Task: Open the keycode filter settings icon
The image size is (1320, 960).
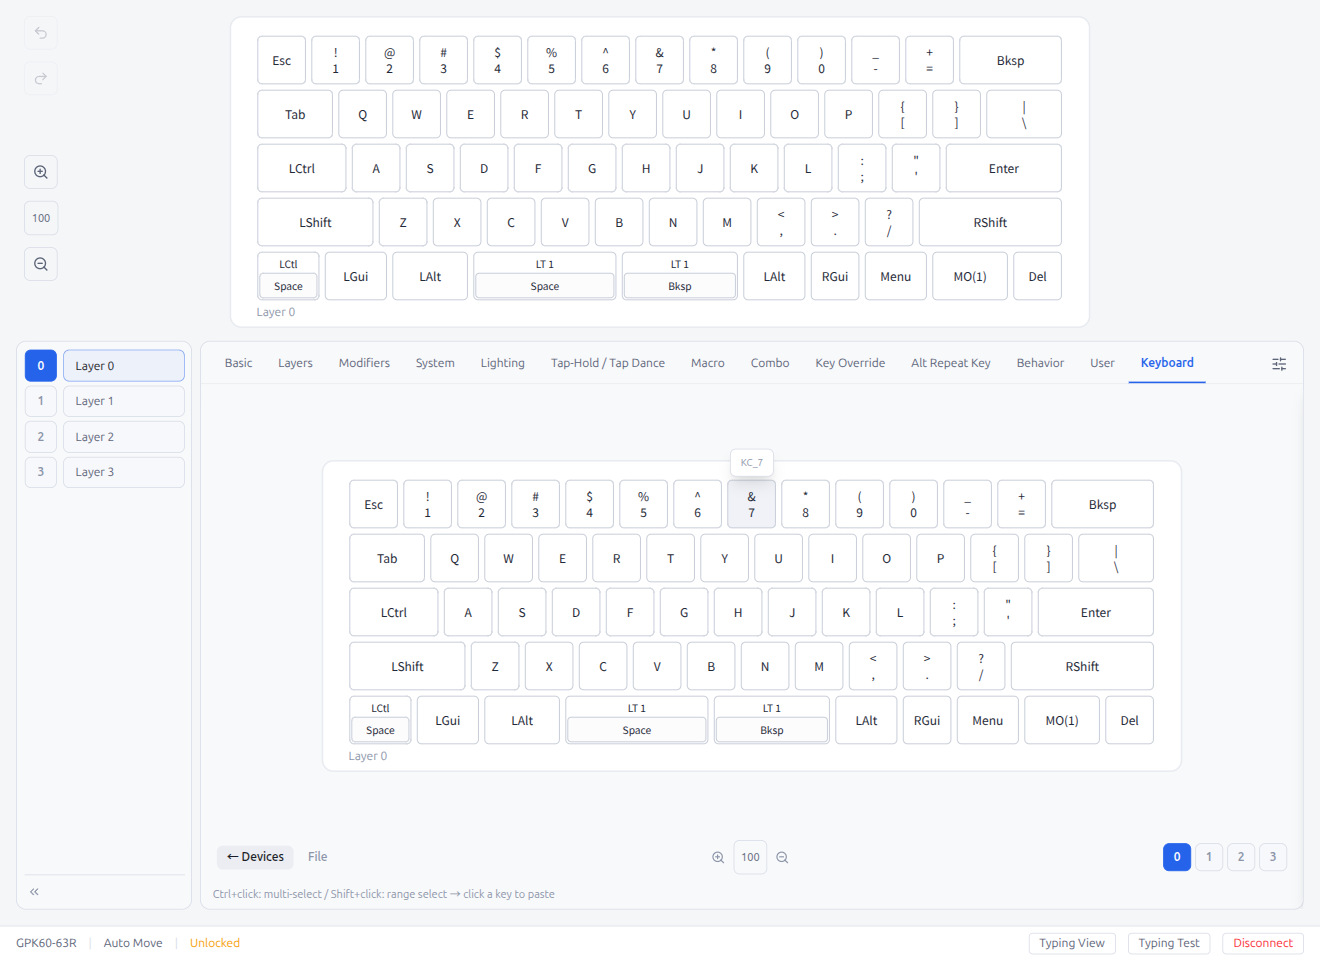Action: 1279,363
